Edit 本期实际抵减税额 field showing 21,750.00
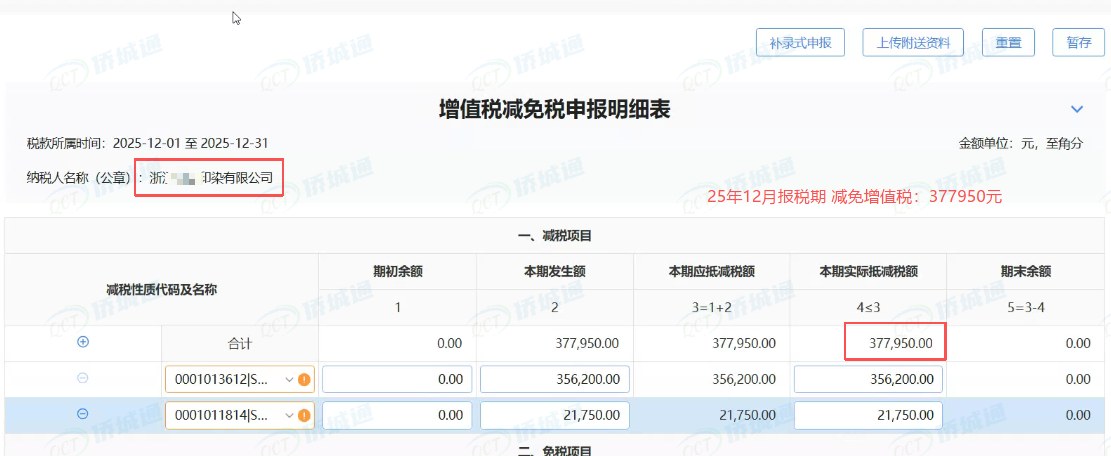The height and width of the screenshot is (456, 1111). pyautogui.click(x=869, y=415)
